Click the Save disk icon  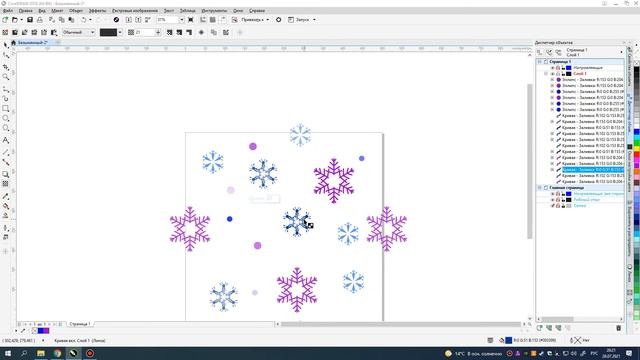pyautogui.click(x=30, y=20)
